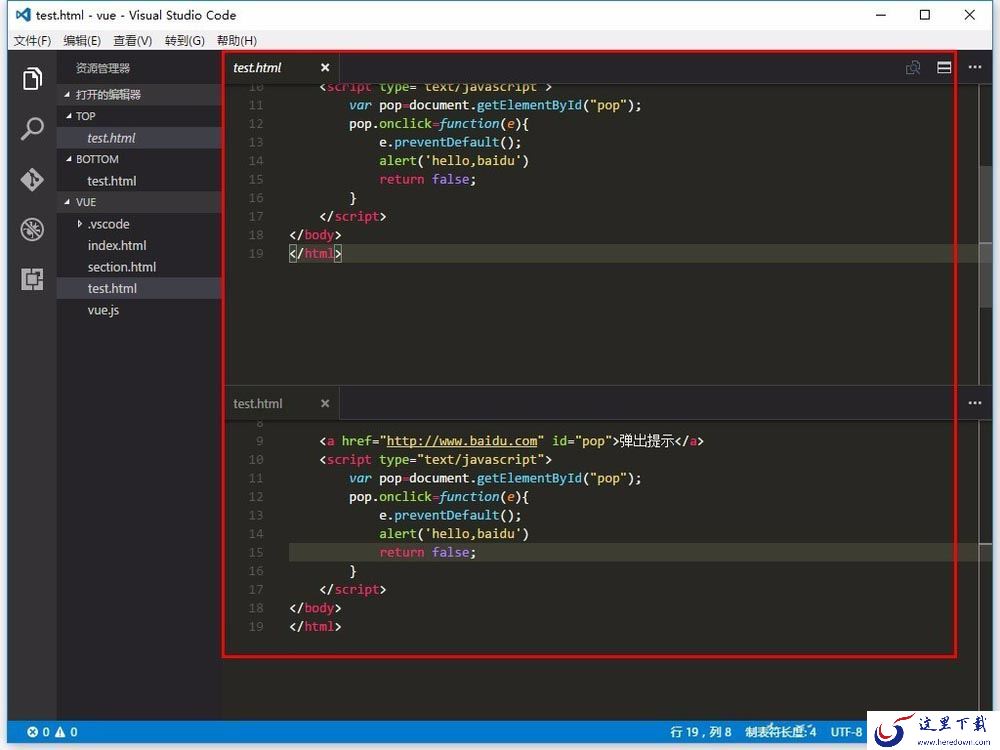Collapse the VUE folder section

pyautogui.click(x=68, y=202)
